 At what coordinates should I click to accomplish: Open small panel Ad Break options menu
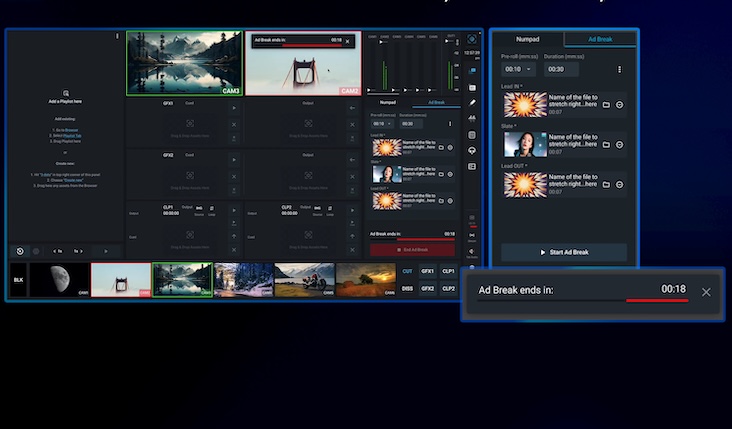450,124
